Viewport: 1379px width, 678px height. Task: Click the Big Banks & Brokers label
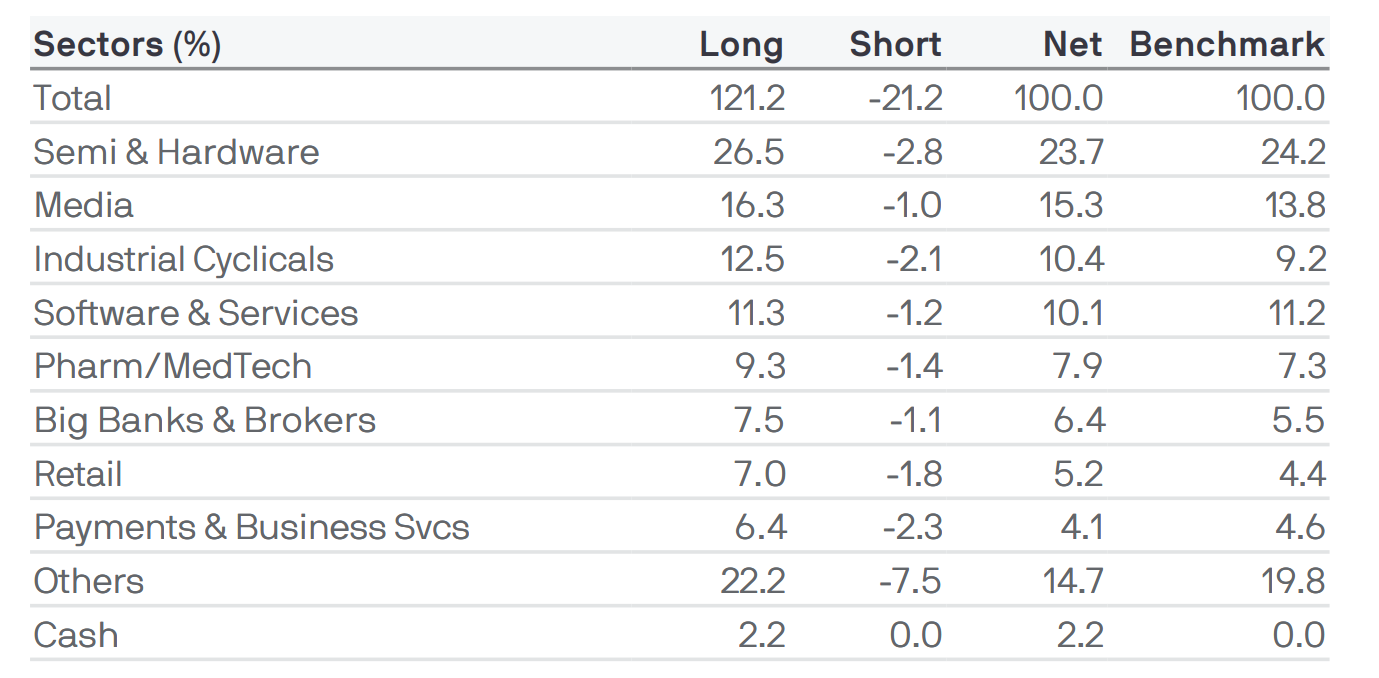coord(204,420)
